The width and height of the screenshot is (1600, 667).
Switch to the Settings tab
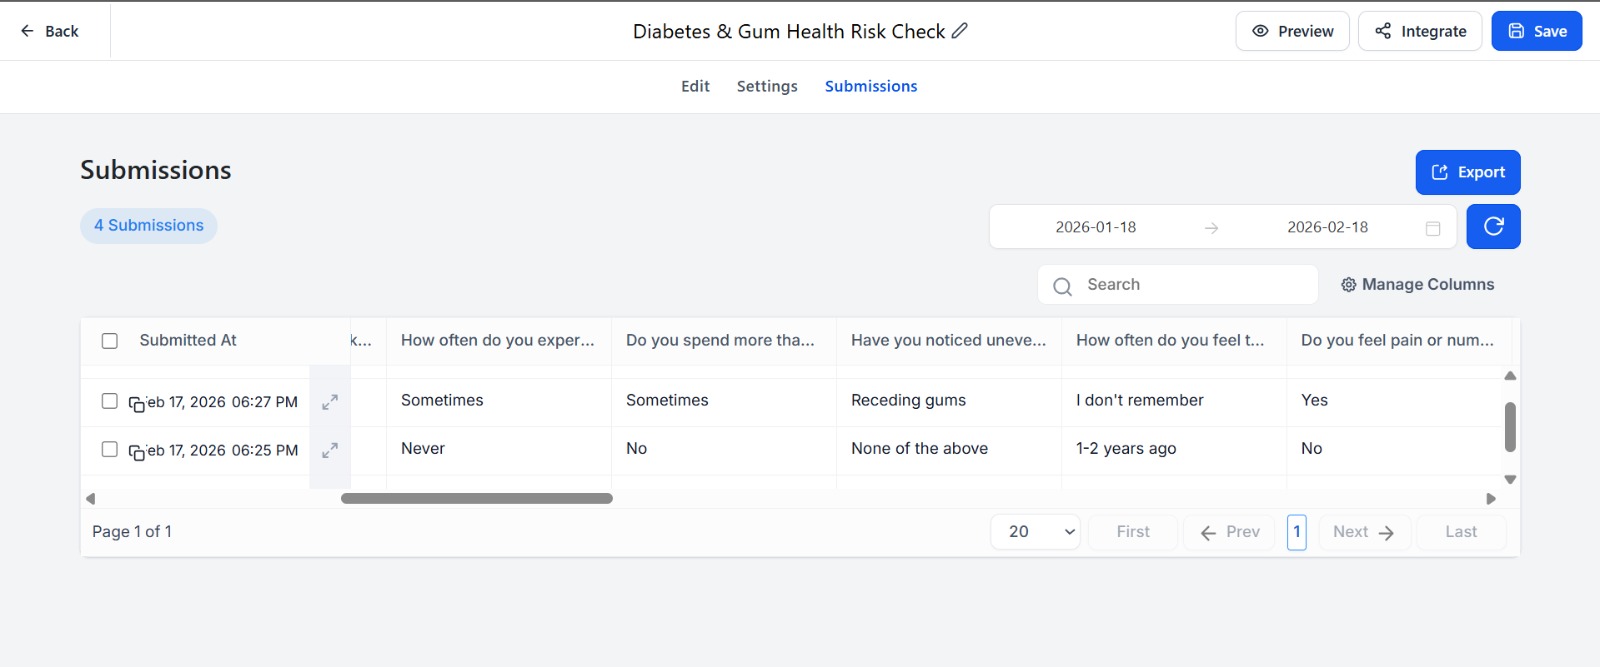pyautogui.click(x=767, y=86)
